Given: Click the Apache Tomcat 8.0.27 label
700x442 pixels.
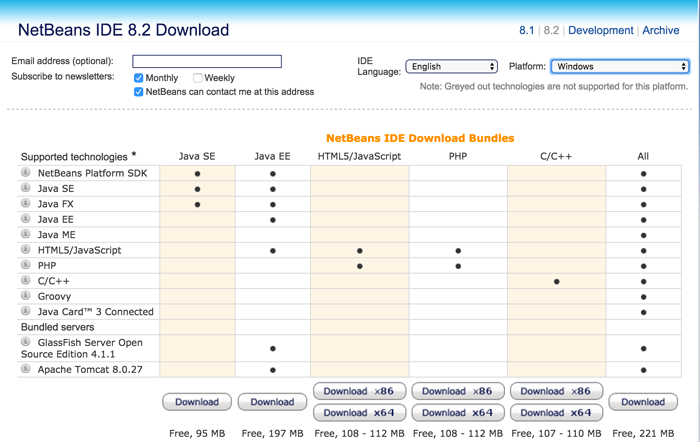Looking at the screenshot, I should pyautogui.click(x=90, y=370).
